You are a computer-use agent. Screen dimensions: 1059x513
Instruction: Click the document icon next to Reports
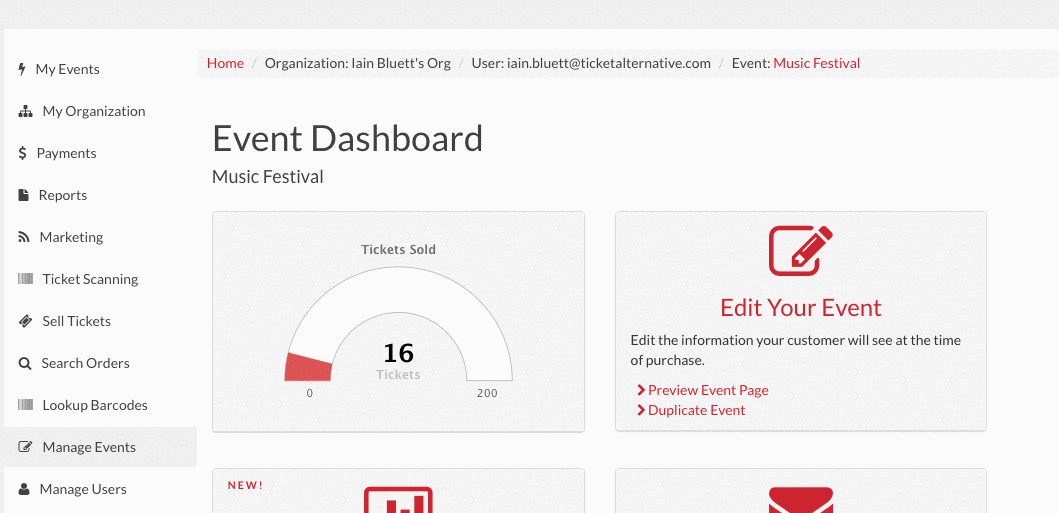coord(24,195)
